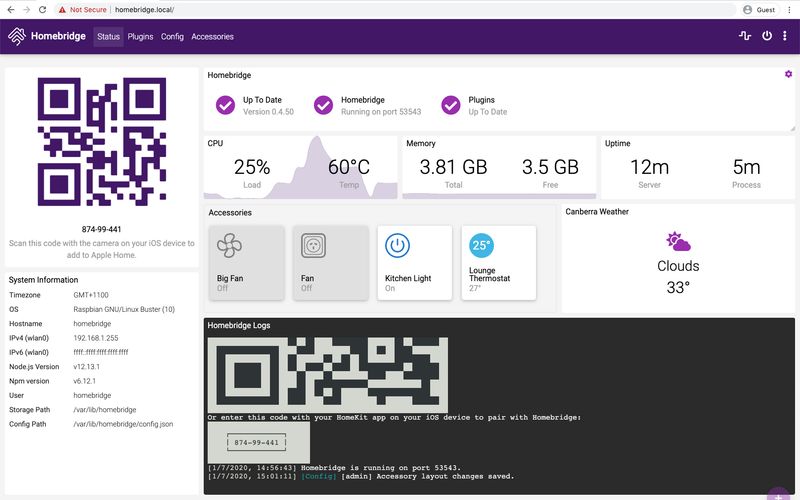Click the Big Fan fan icon

[229, 245]
